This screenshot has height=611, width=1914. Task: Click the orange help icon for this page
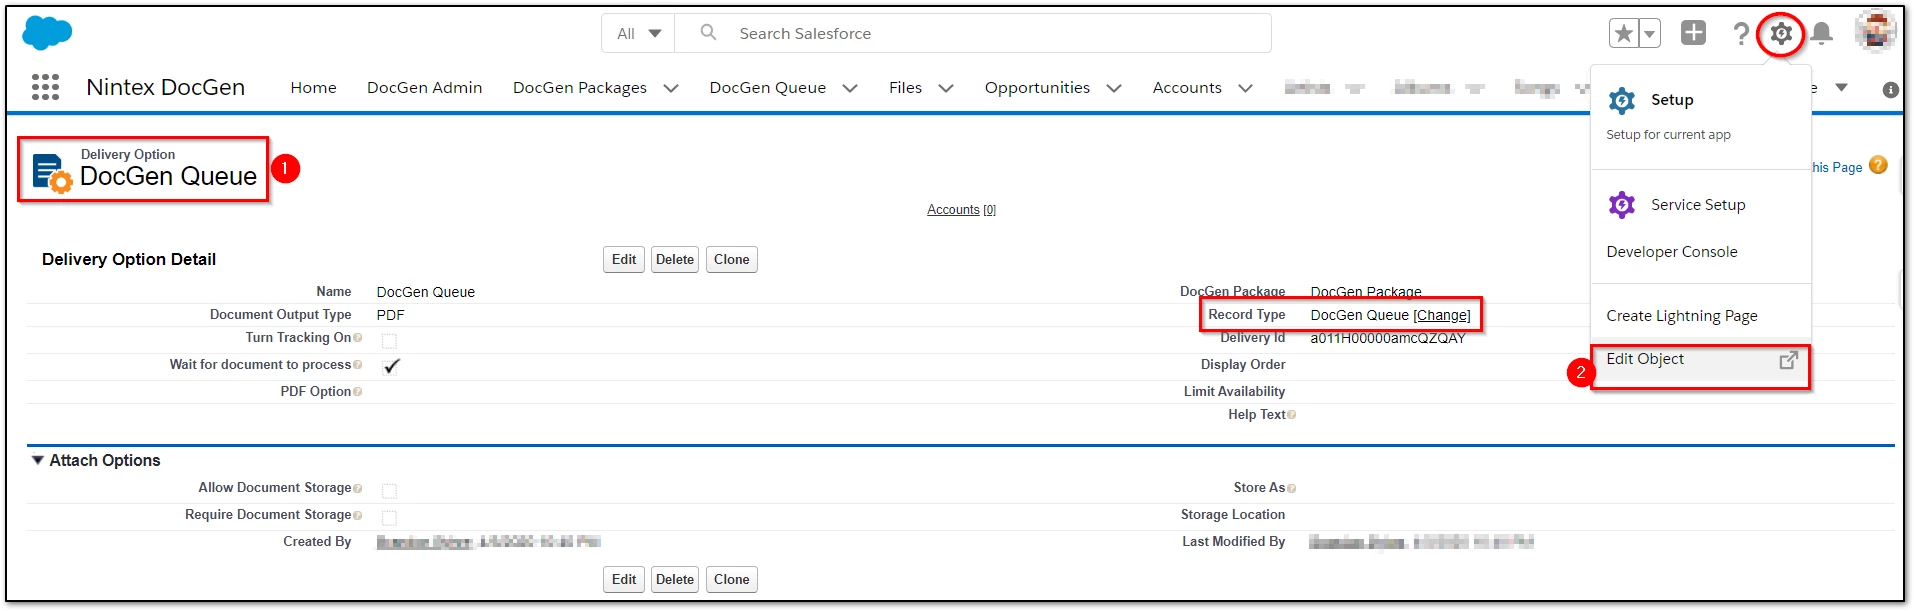point(1878,165)
